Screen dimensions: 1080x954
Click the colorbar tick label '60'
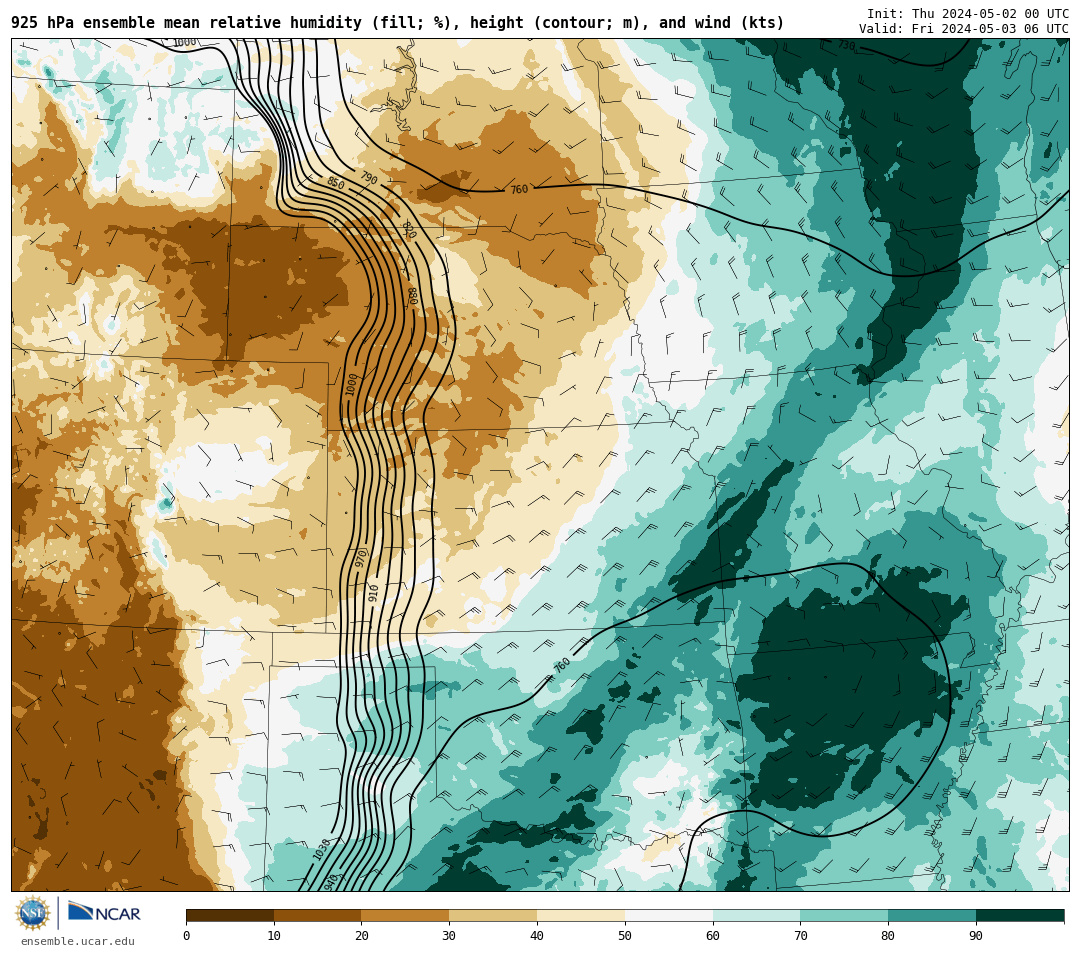click(713, 935)
